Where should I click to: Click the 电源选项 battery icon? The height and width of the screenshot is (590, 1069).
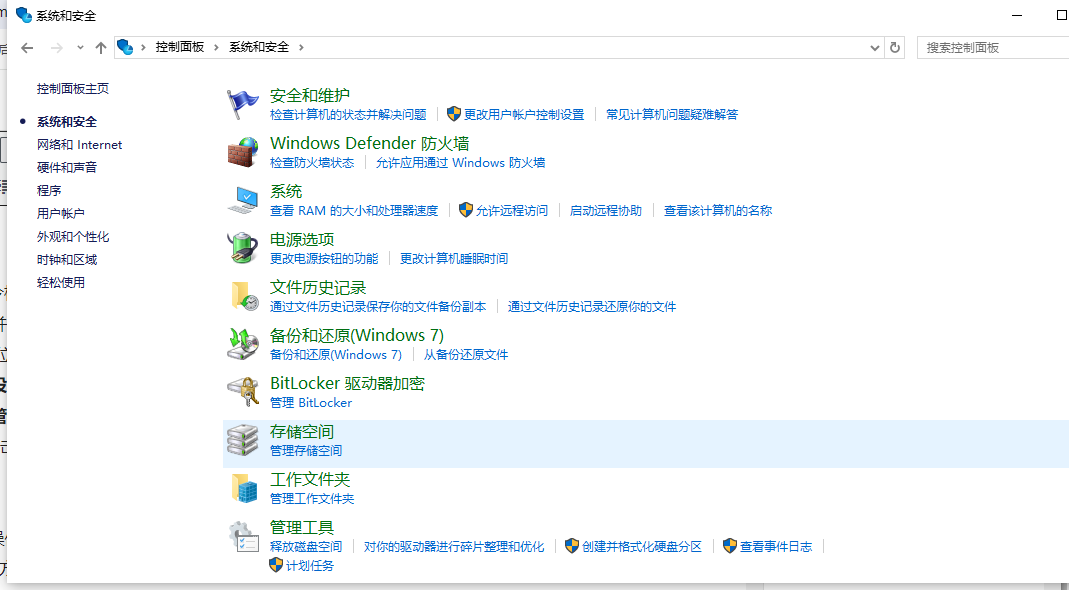click(x=242, y=247)
